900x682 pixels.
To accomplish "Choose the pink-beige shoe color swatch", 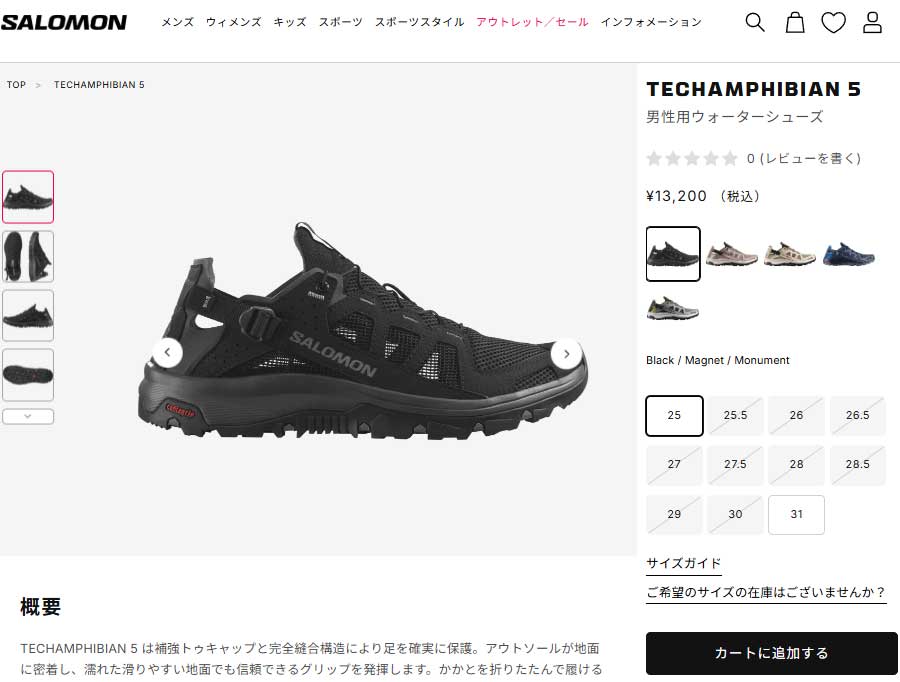I will point(732,254).
